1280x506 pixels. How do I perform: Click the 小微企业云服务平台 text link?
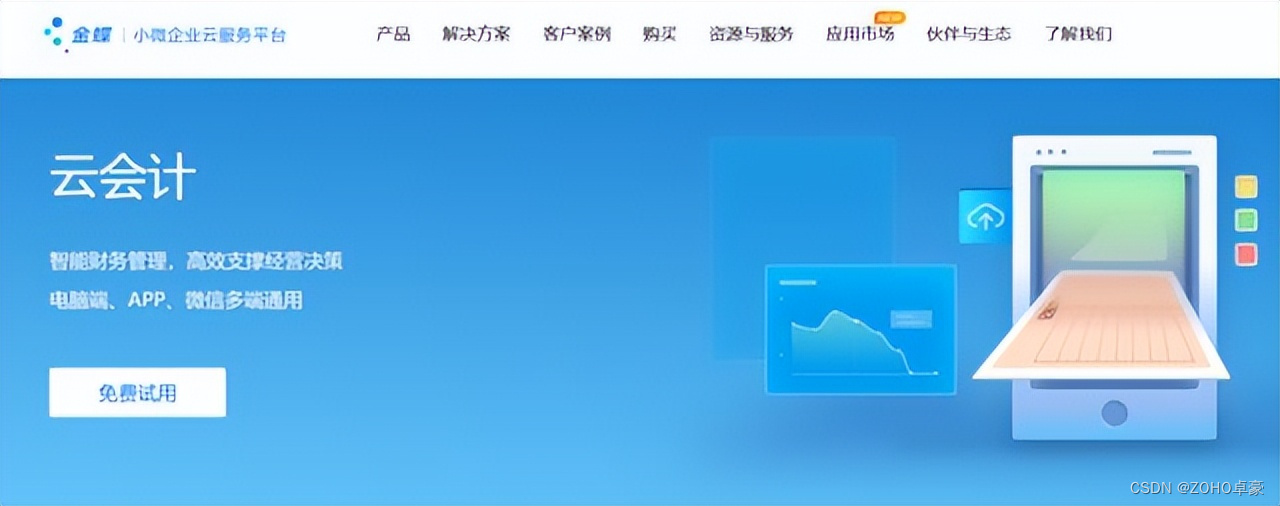[x=210, y=35]
